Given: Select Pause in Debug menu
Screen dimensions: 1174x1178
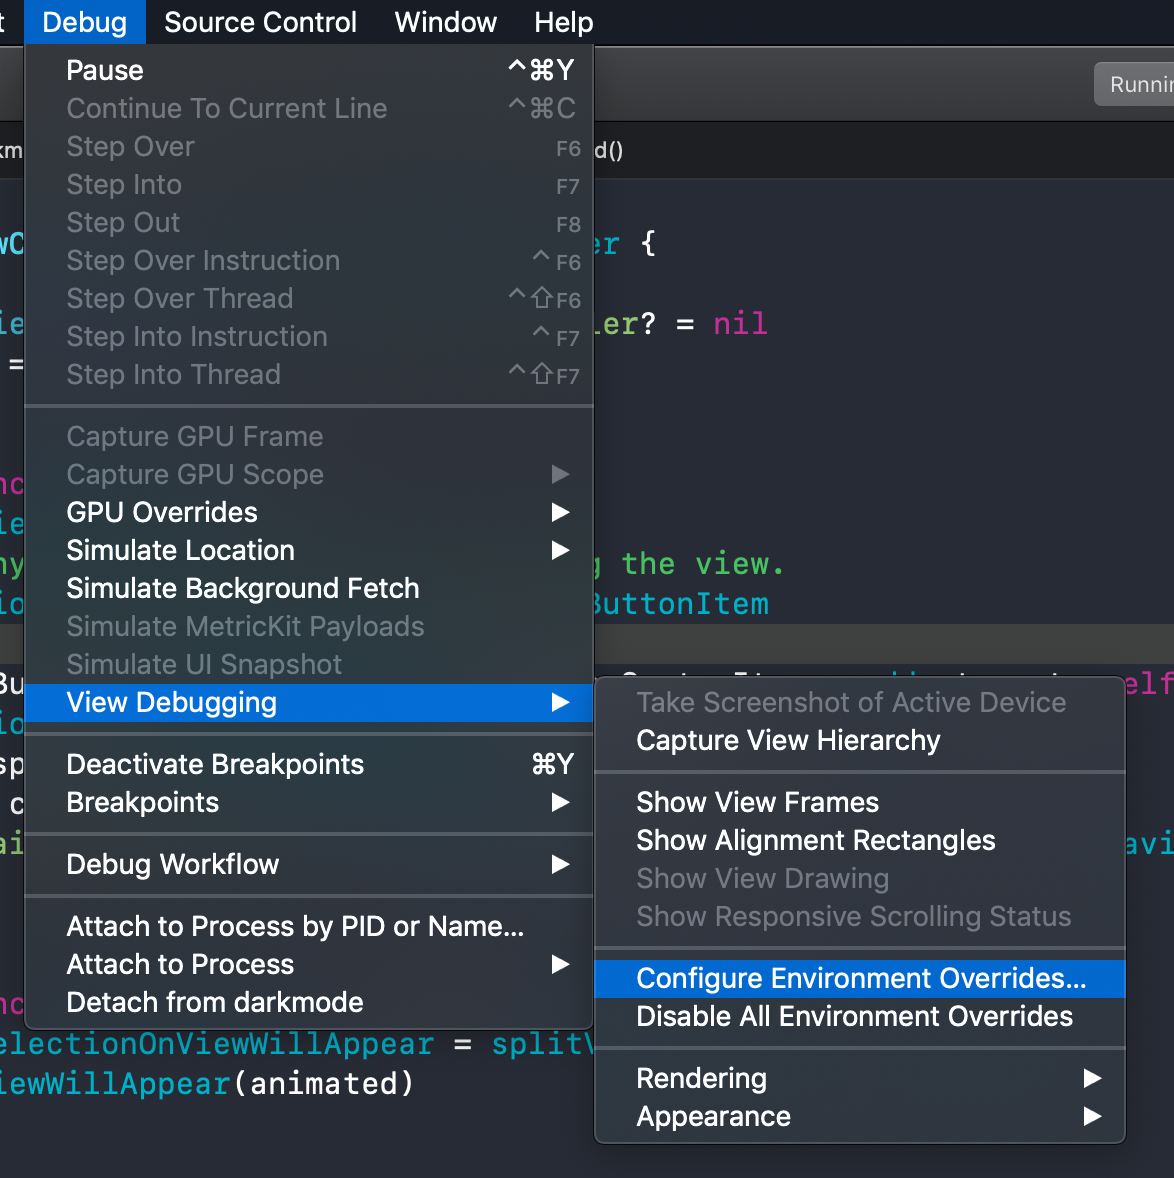Looking at the screenshot, I should point(105,71).
